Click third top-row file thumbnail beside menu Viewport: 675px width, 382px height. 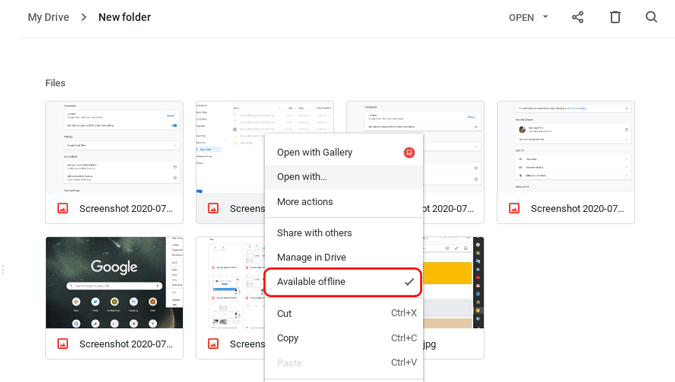click(453, 147)
